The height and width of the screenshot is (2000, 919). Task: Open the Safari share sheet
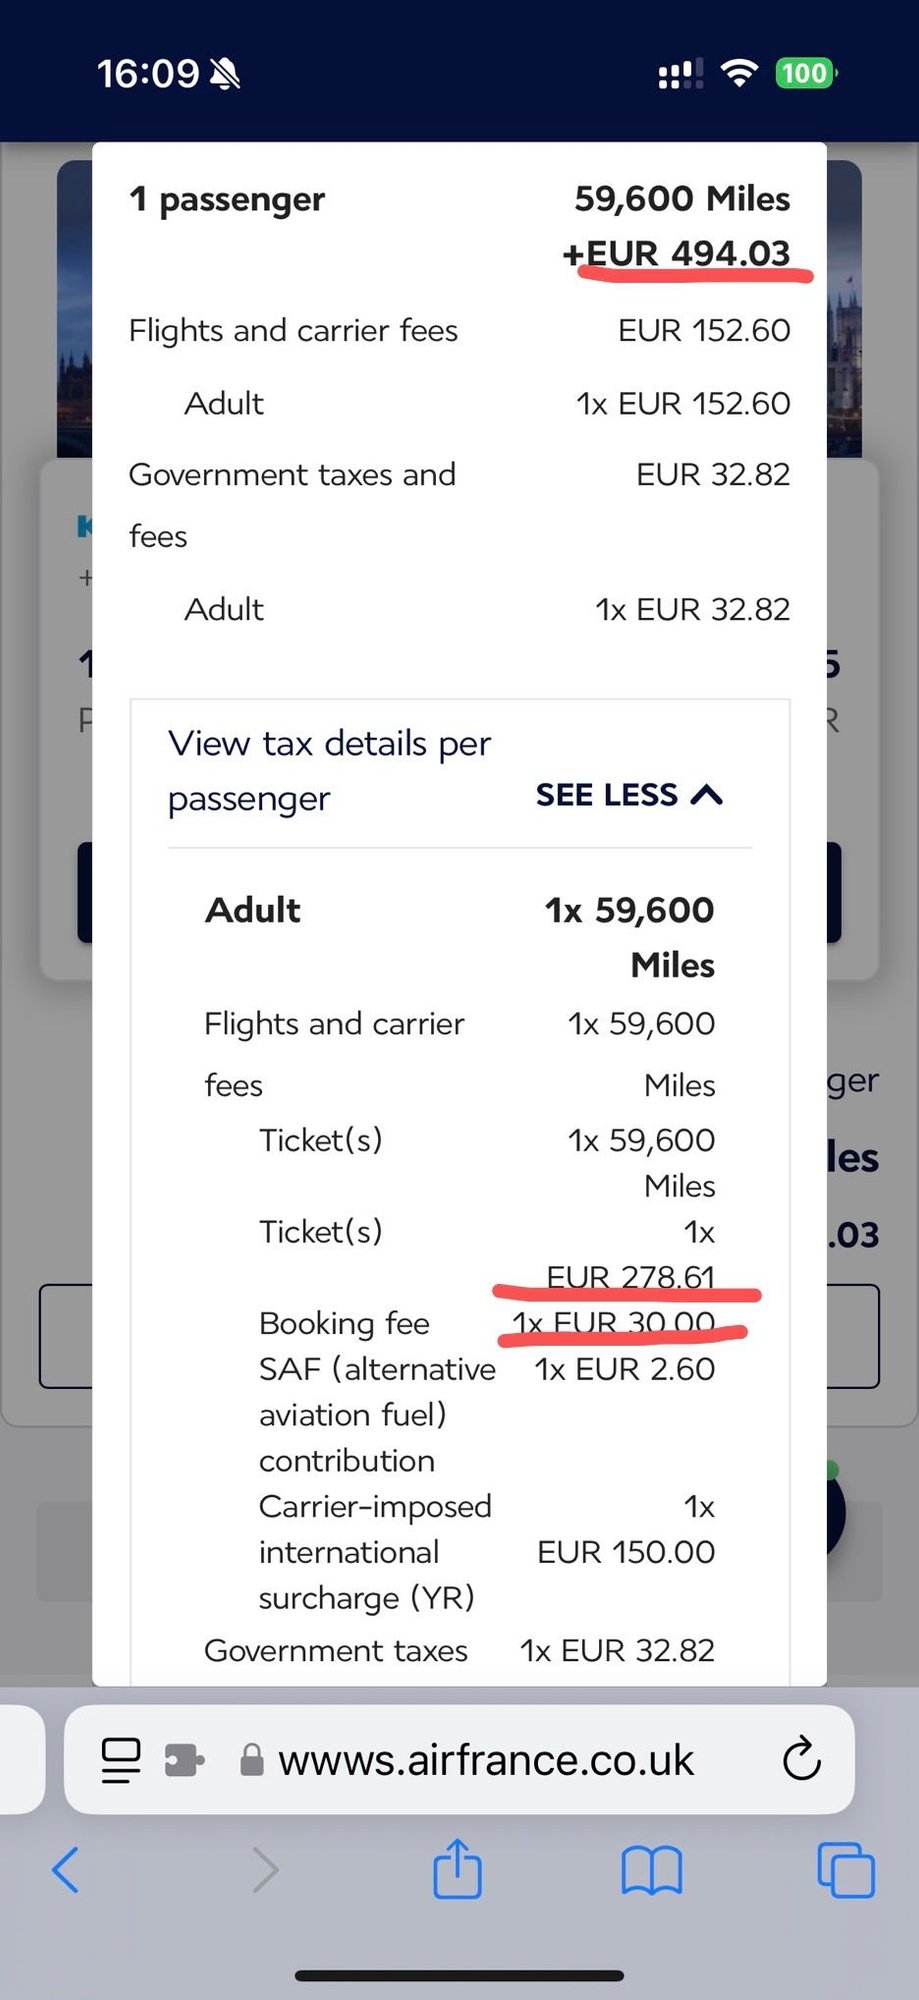click(x=457, y=1868)
